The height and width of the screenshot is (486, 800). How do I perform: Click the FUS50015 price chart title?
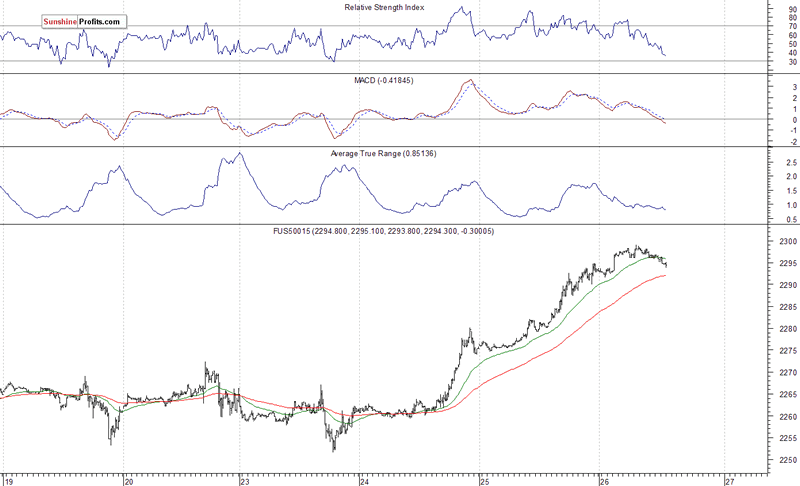[x=386, y=231]
